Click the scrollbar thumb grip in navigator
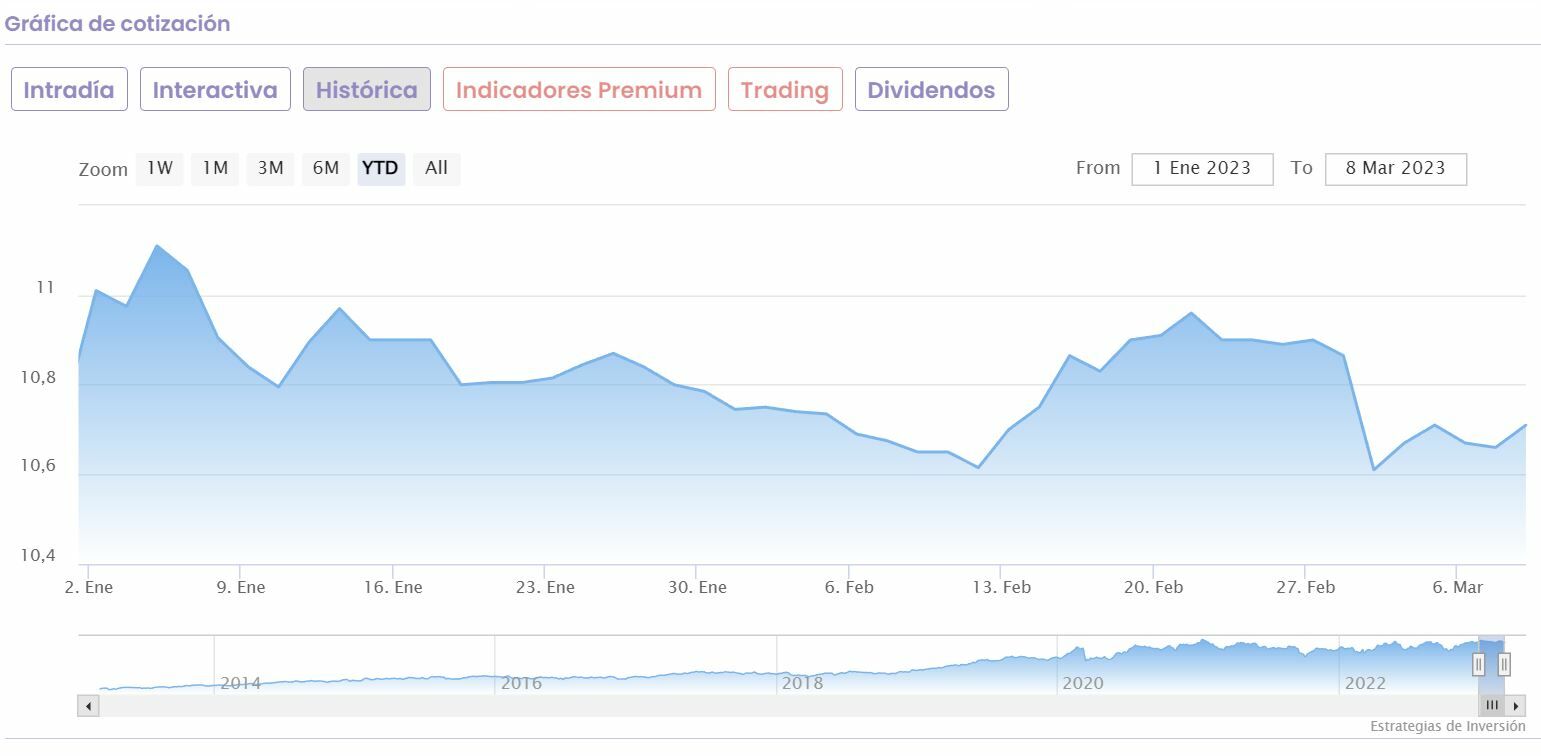This screenshot has height=756, width=1541. click(x=1491, y=706)
